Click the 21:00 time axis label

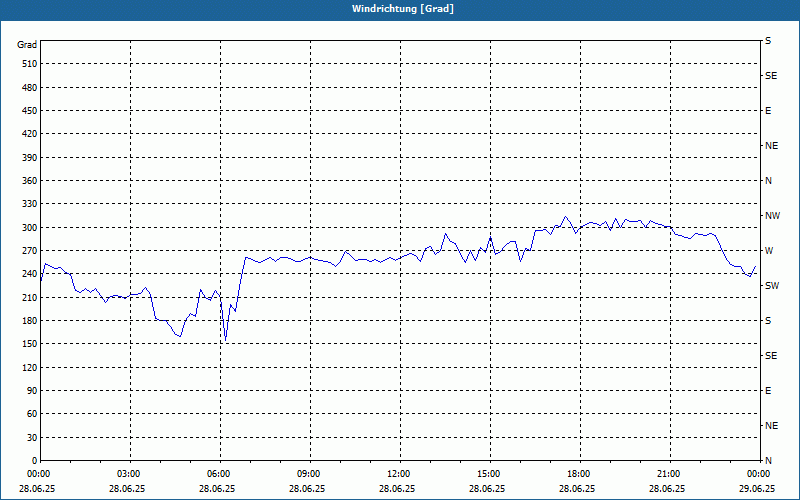[668, 474]
